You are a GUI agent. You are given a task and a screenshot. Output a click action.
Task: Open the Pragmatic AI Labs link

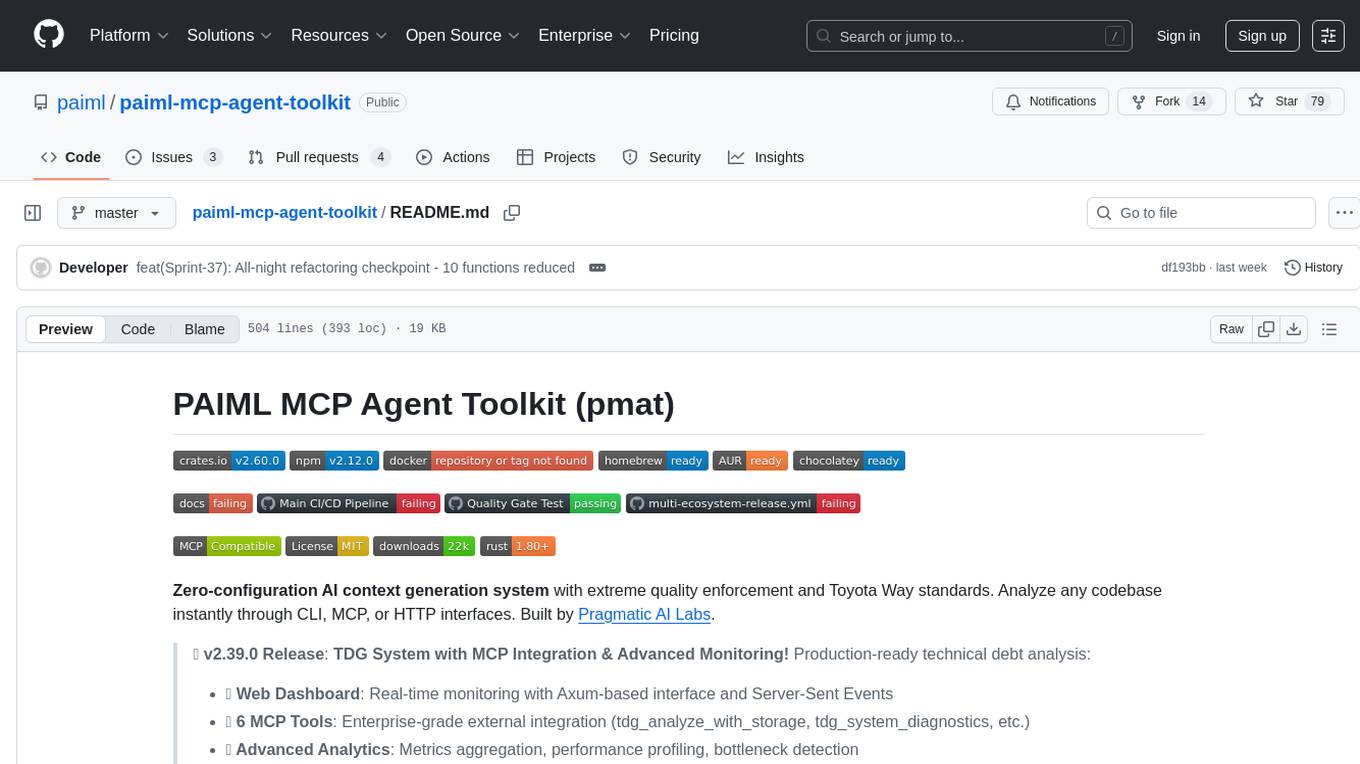[x=646, y=614]
